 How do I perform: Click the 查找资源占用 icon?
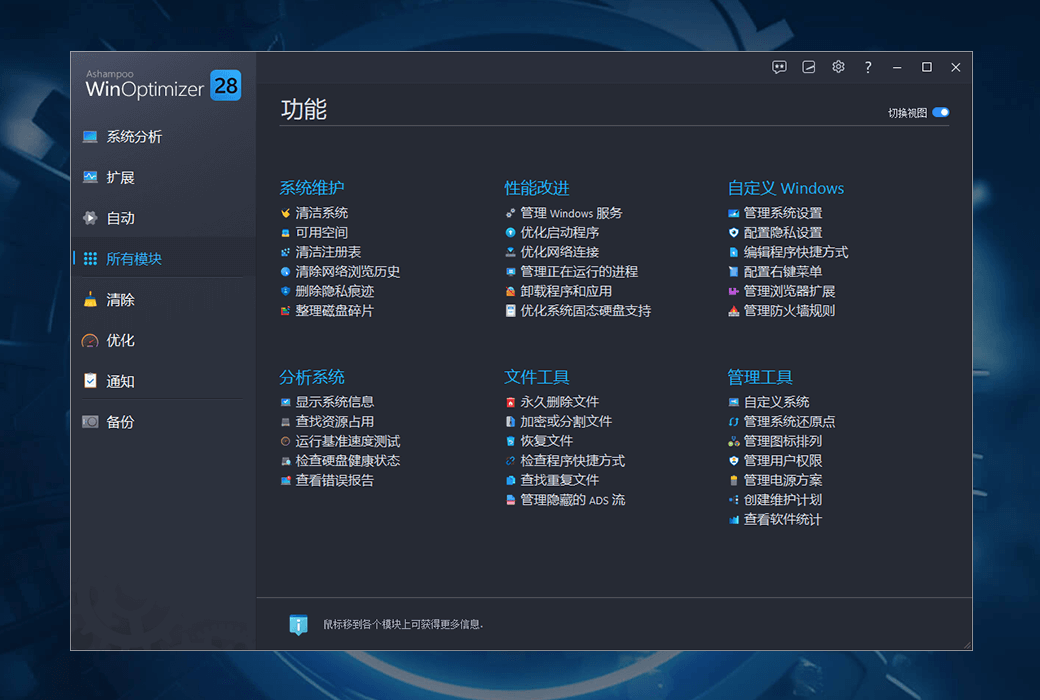tap(285, 421)
